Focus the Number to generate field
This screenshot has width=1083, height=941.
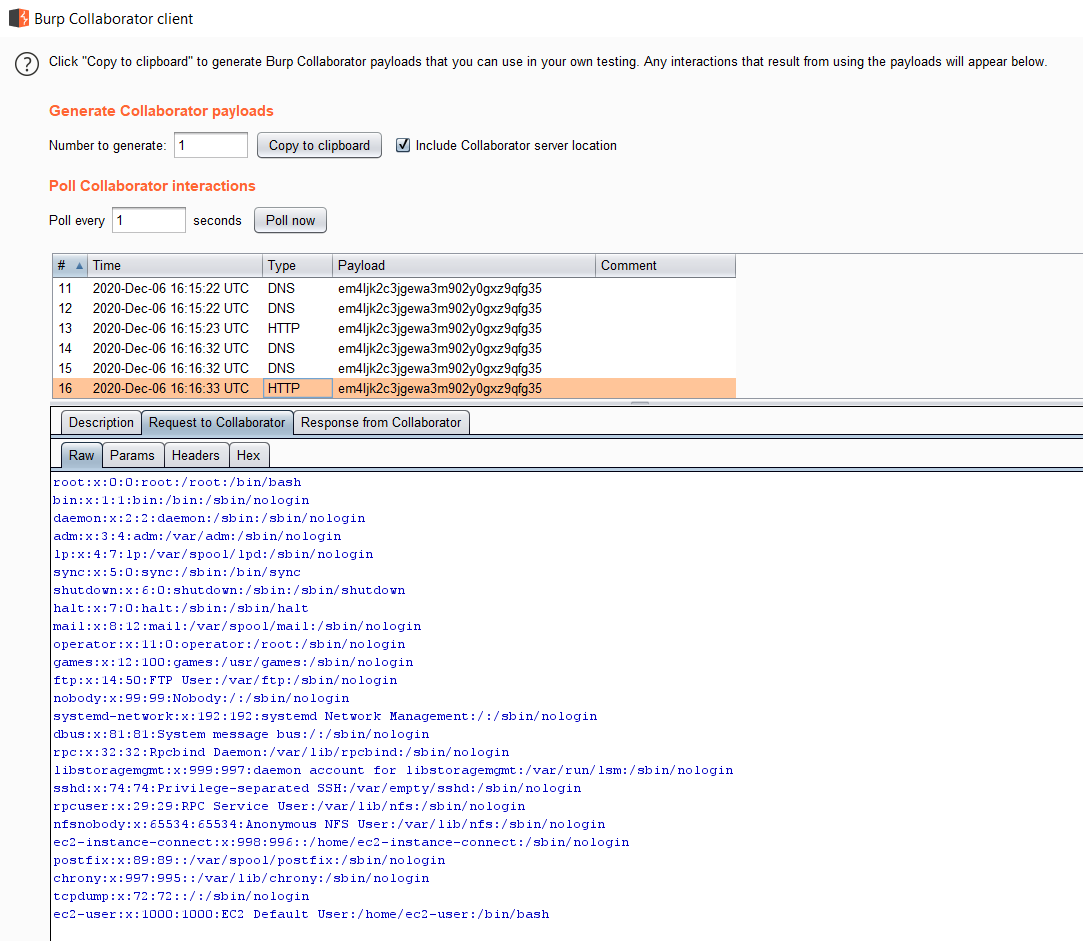click(211, 145)
